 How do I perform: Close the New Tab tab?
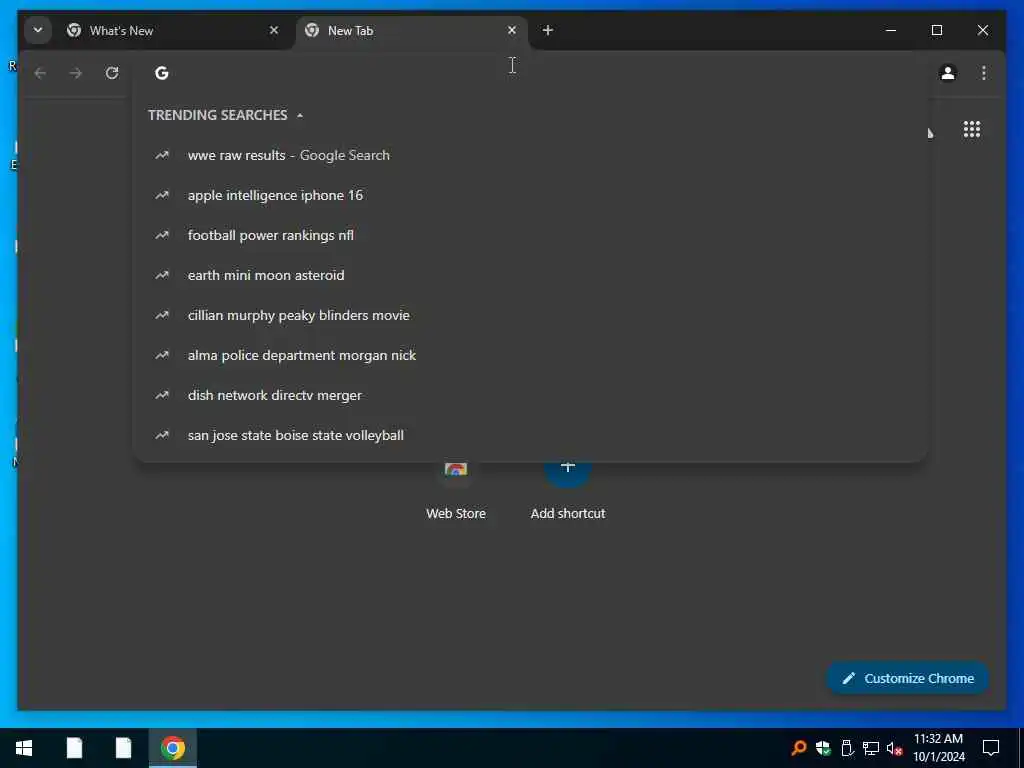(x=512, y=30)
